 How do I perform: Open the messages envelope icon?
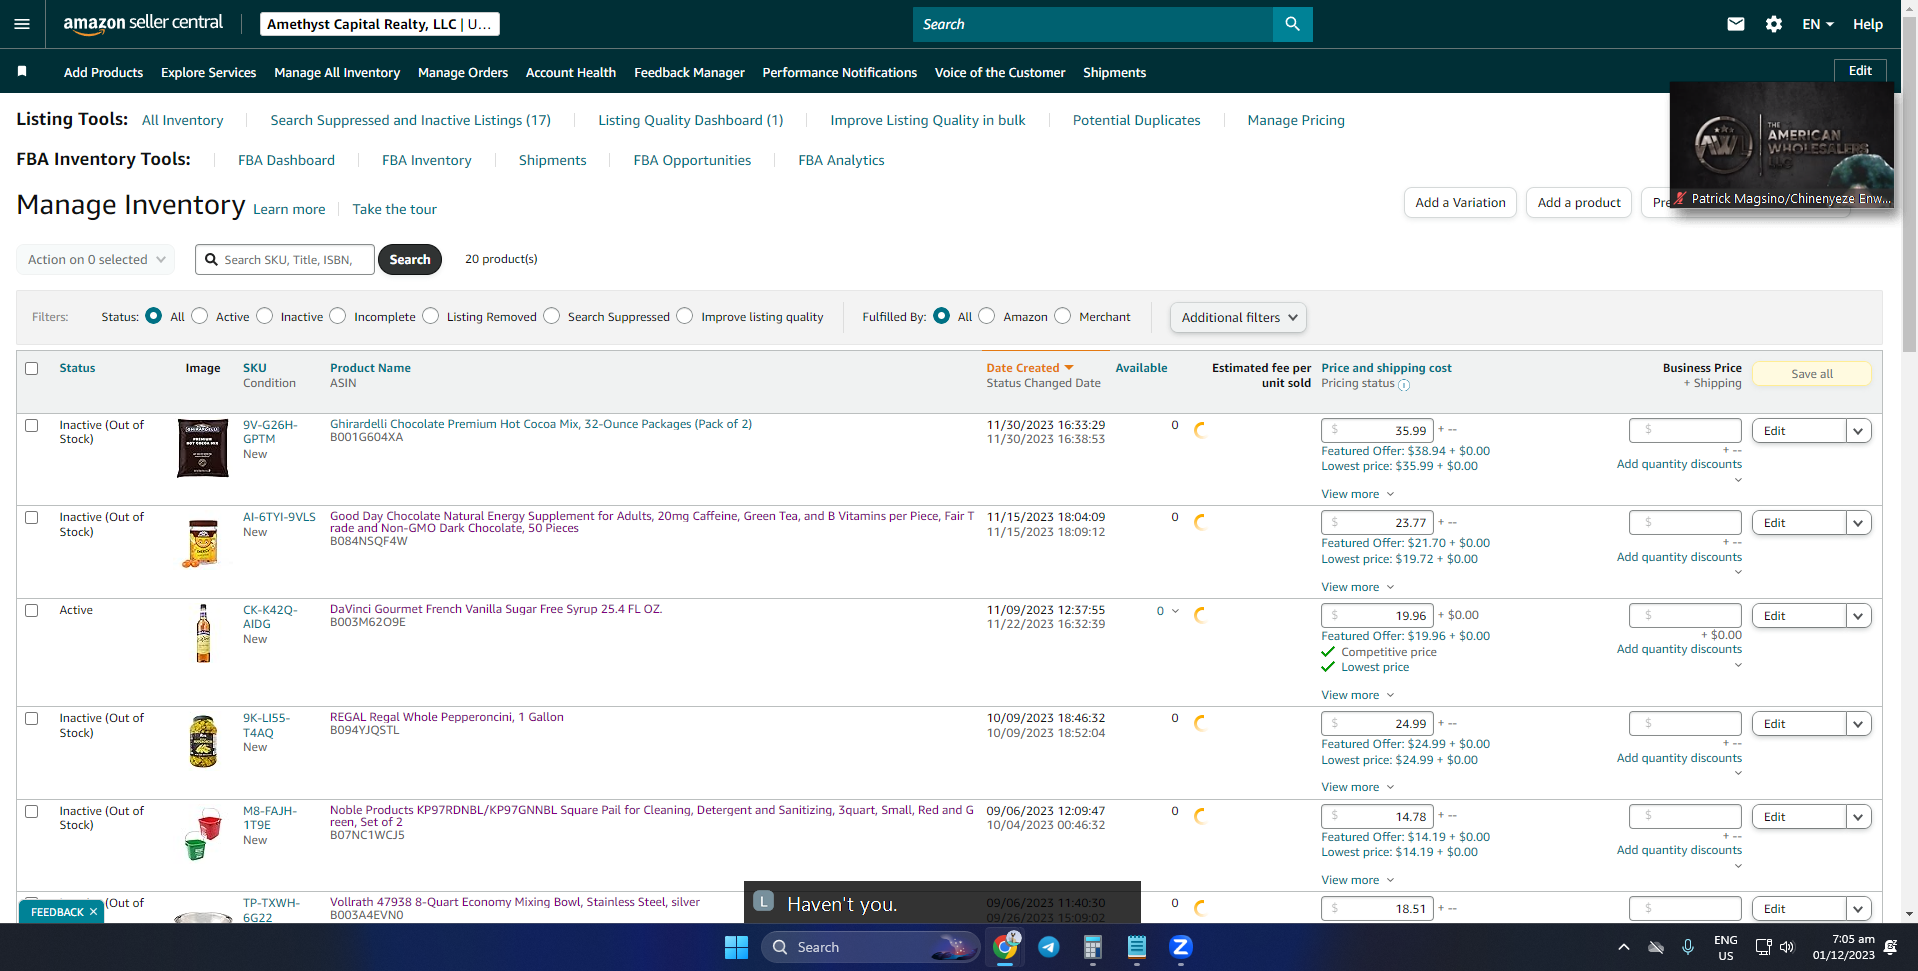1736,24
